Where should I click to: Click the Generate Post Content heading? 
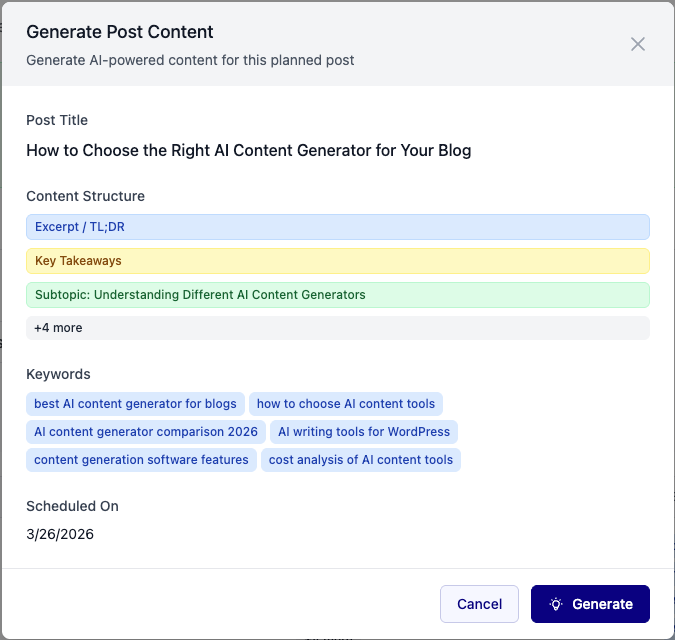click(120, 32)
